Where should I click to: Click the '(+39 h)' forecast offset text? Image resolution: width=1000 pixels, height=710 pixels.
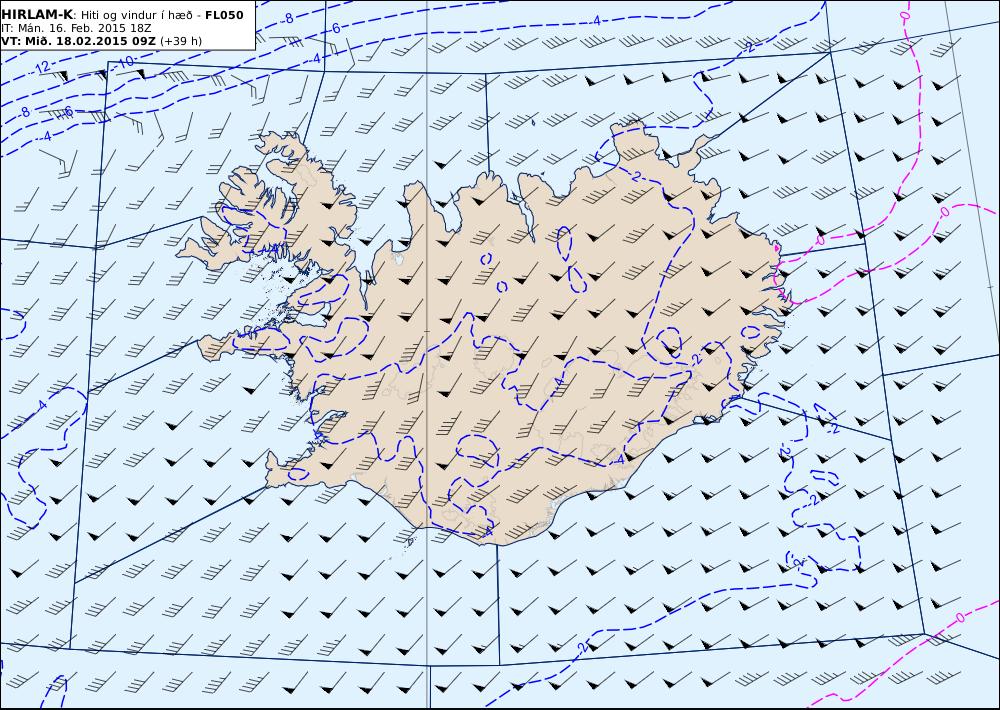(180, 41)
